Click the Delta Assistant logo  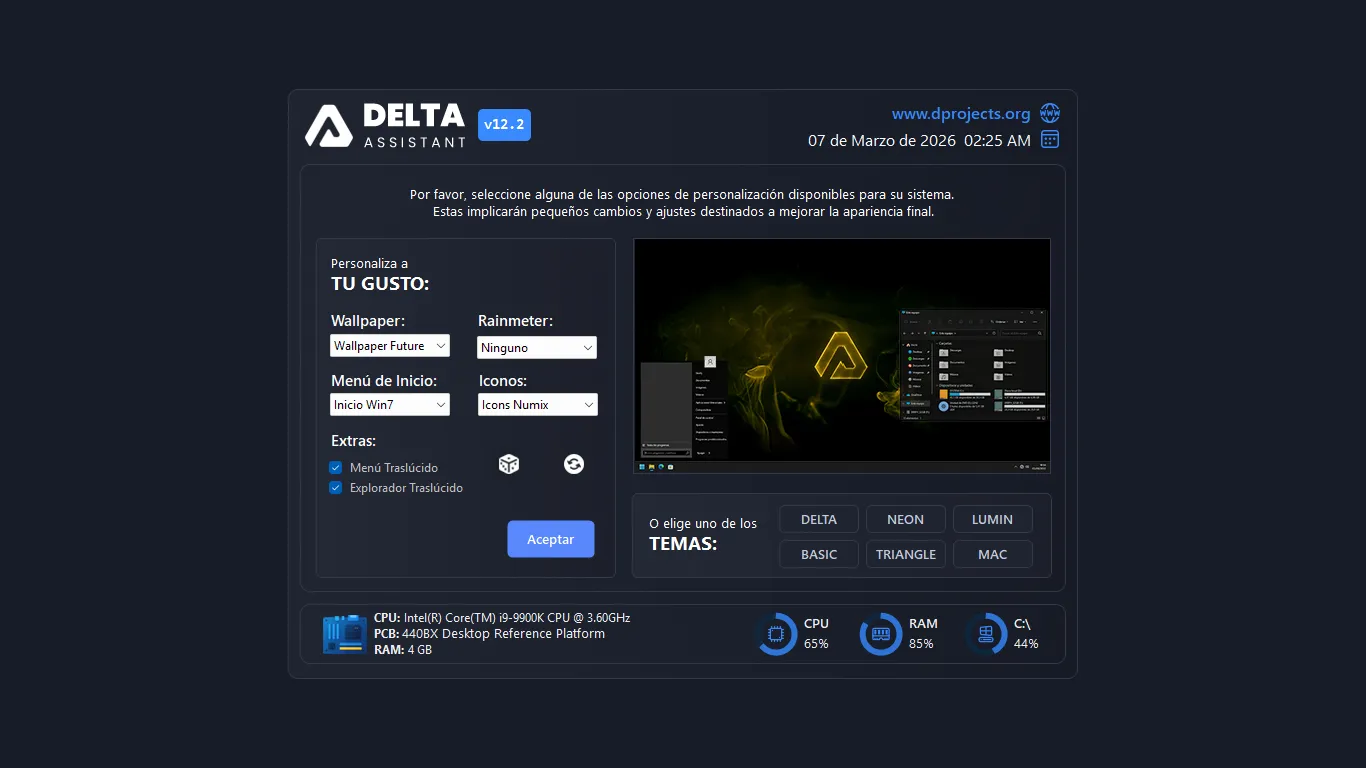pyautogui.click(x=385, y=126)
